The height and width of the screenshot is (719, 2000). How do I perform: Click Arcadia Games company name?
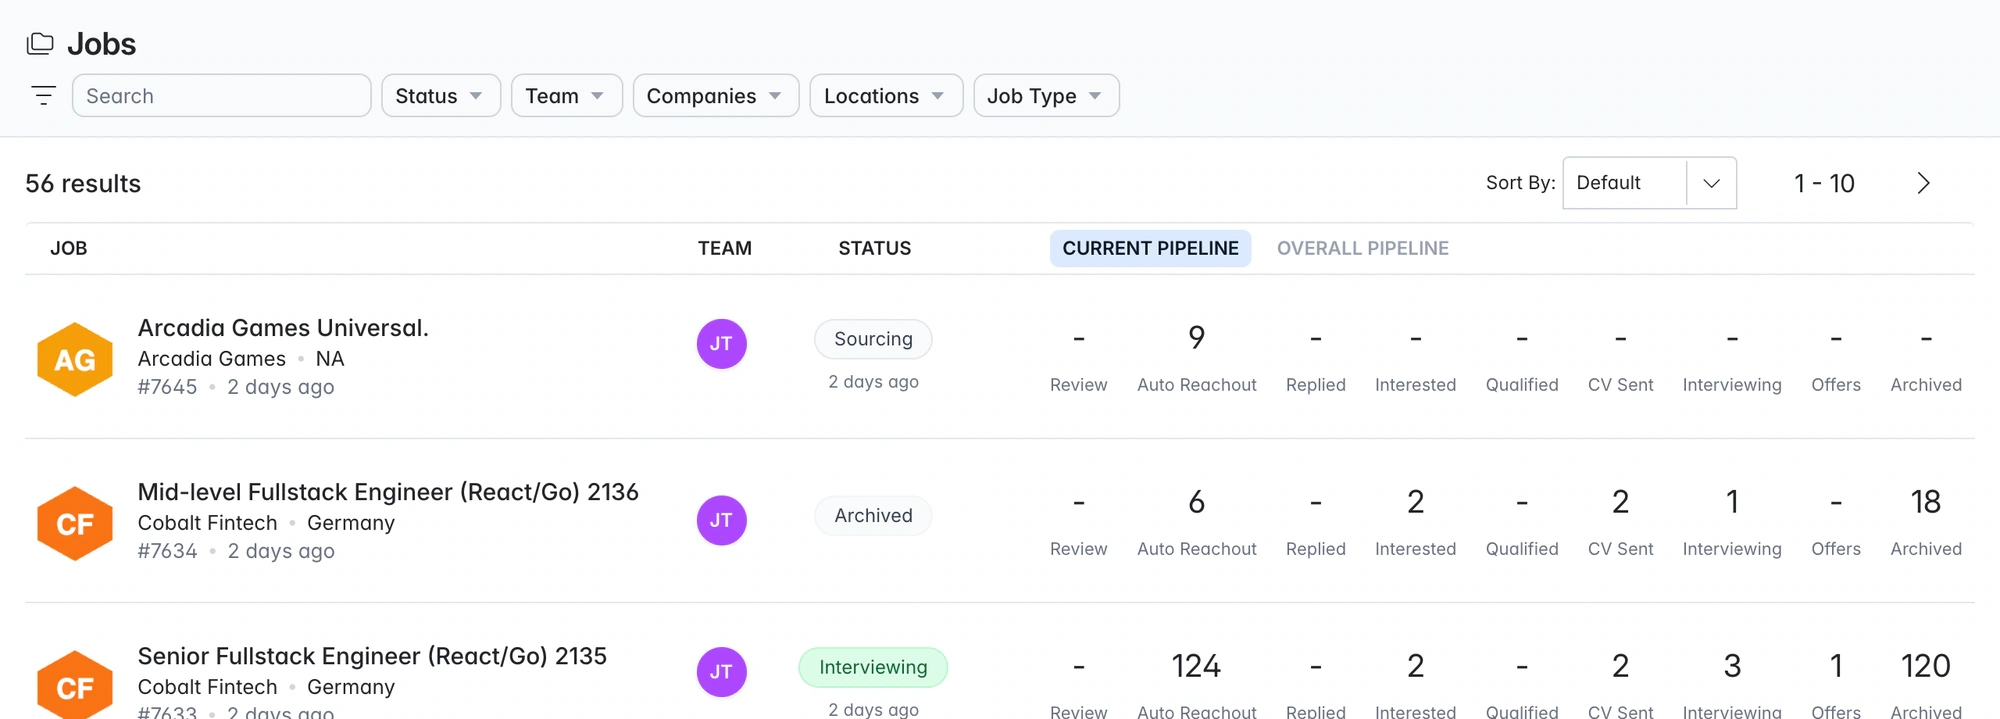click(x=212, y=359)
